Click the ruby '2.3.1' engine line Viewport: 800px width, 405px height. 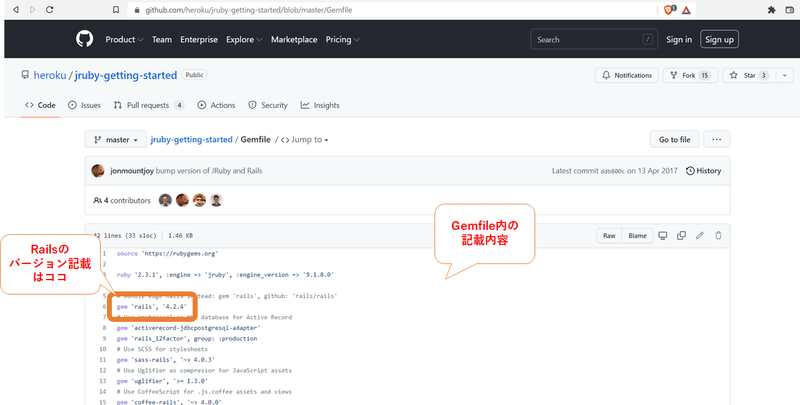[x=225, y=274]
